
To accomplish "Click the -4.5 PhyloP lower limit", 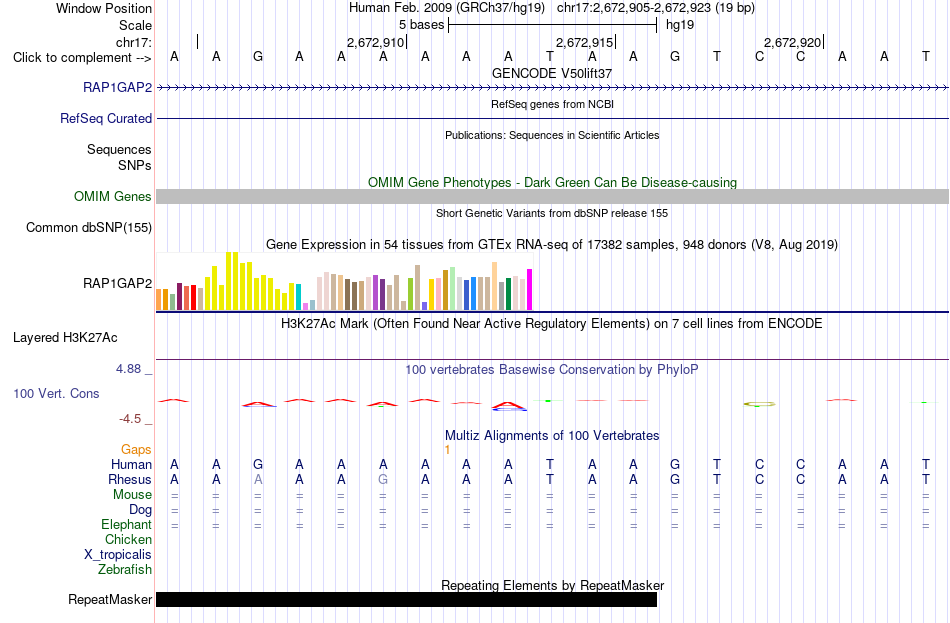I will (x=130, y=419).
